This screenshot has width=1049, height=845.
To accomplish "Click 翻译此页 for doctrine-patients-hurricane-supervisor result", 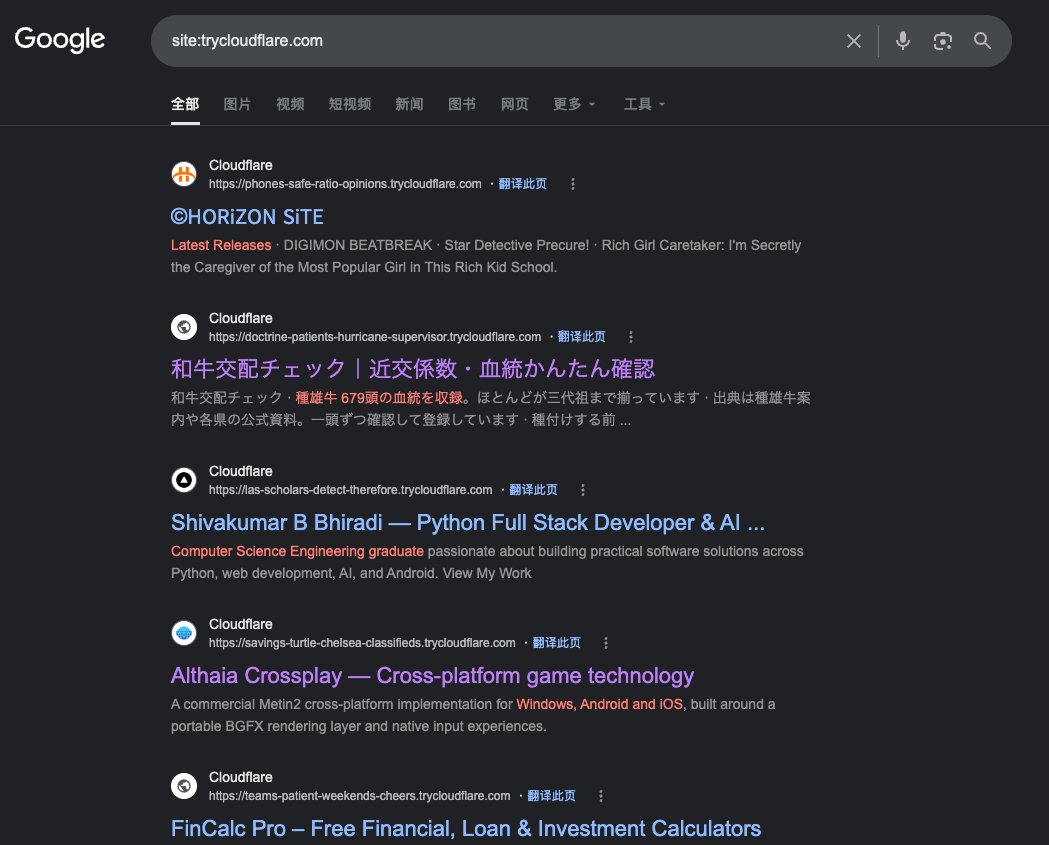I will [581, 337].
